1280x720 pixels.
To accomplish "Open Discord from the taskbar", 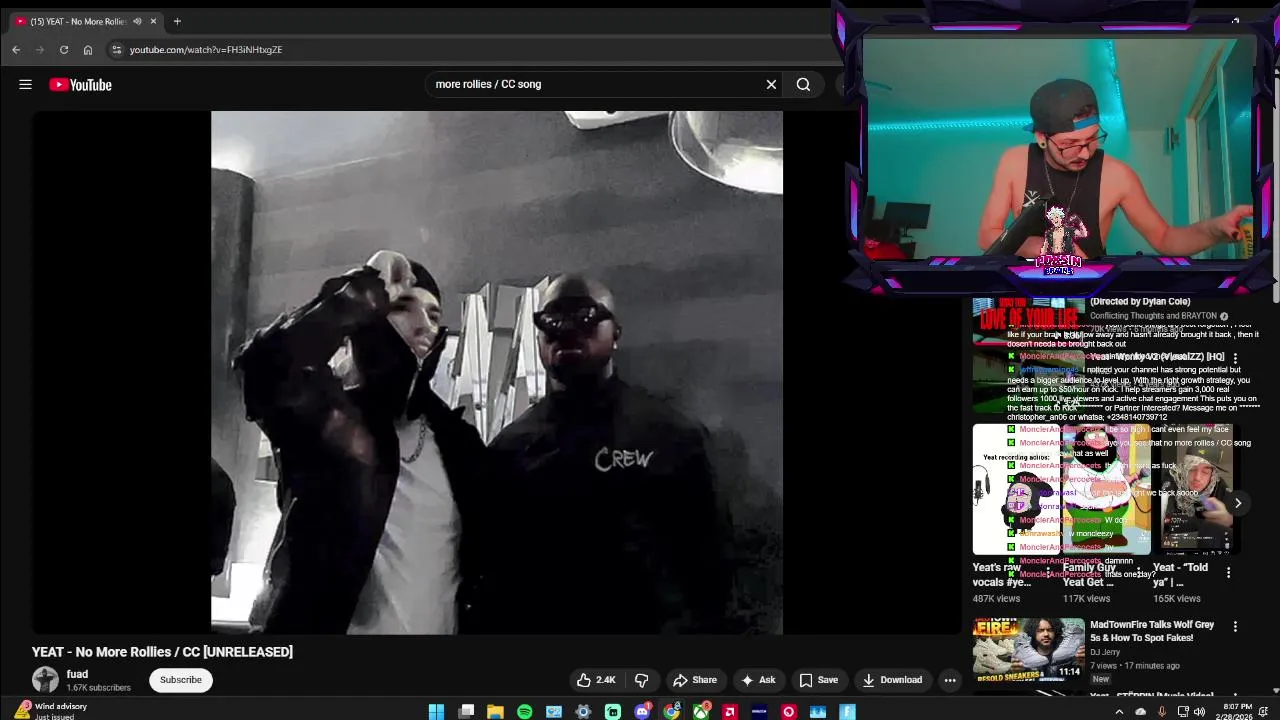I will pos(642,711).
